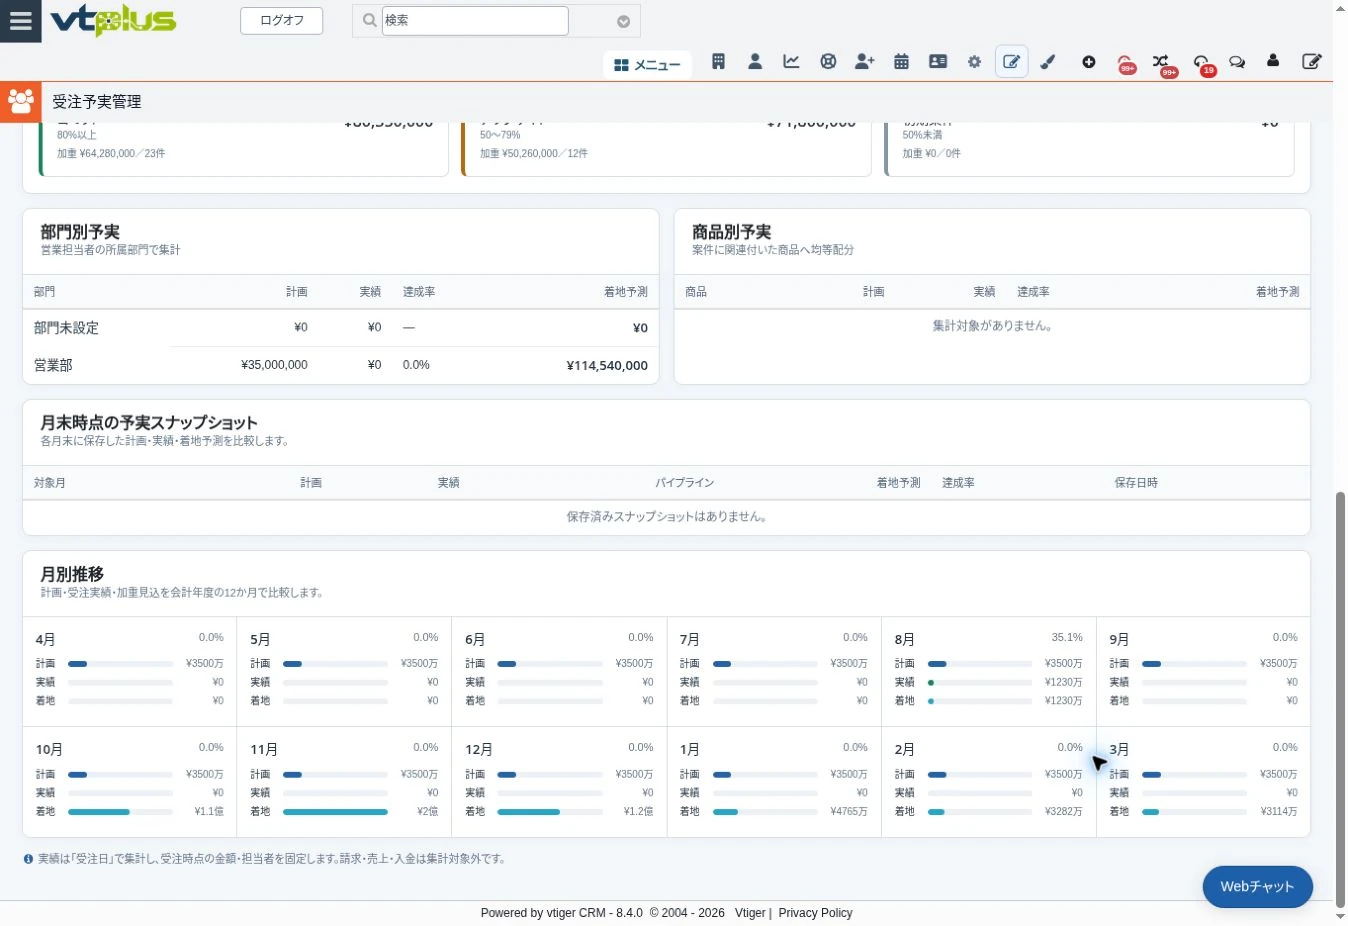Open the gear settings icon
This screenshot has height=926, width=1348.
pos(974,62)
